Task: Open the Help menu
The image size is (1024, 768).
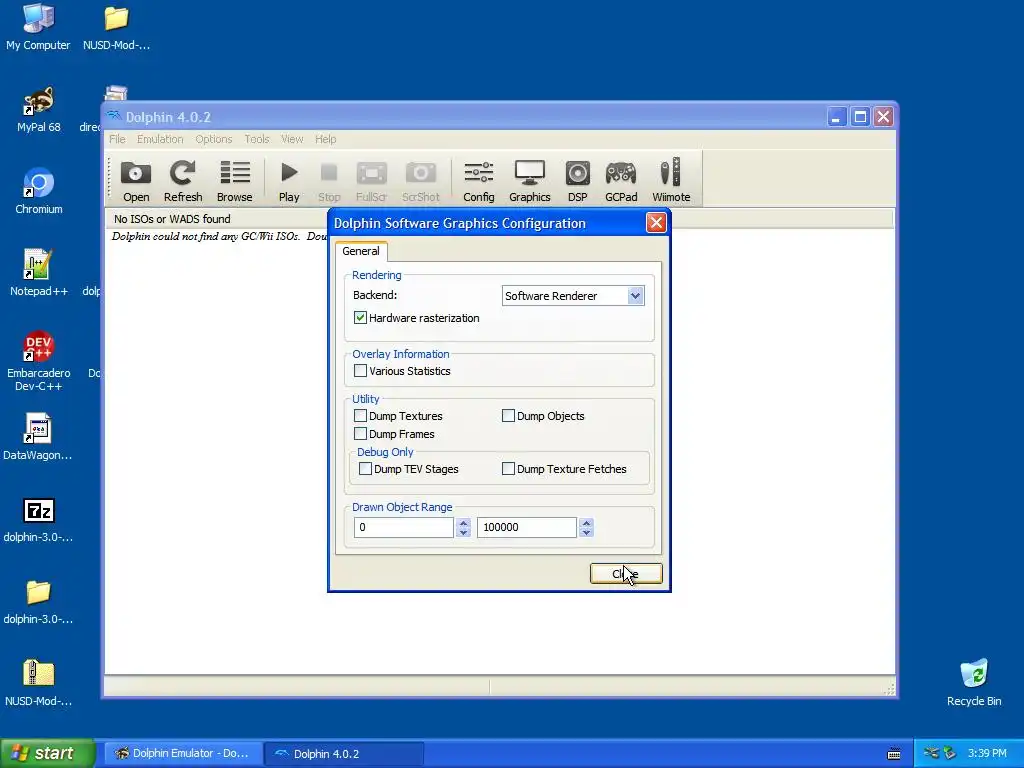Action: 325,139
